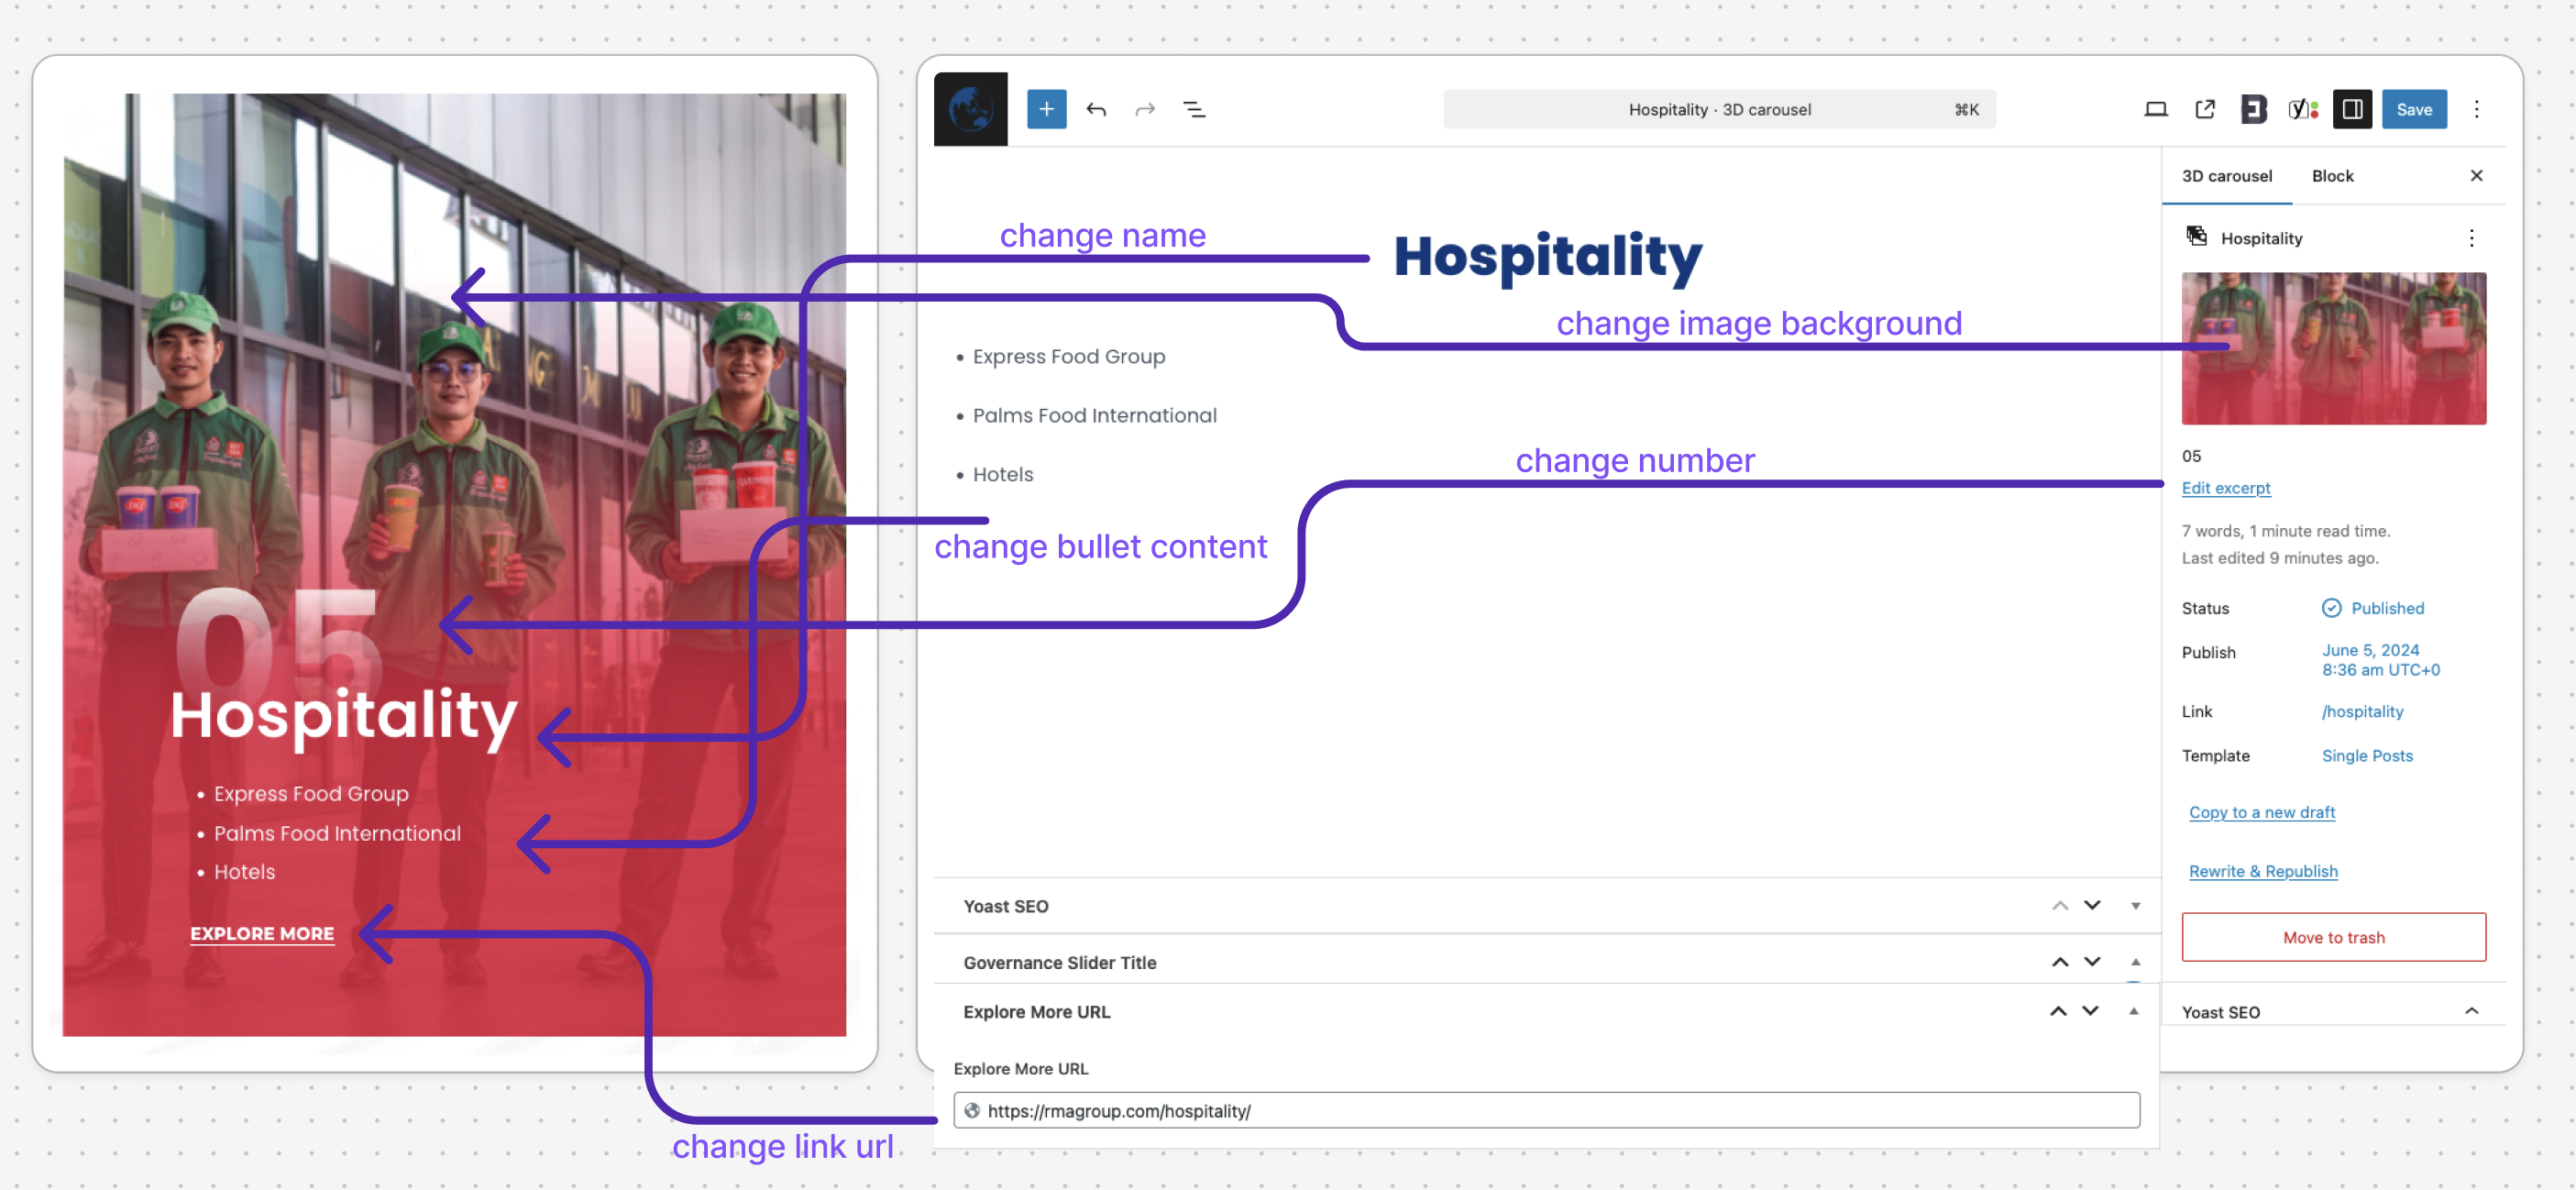Click the Edit excerpt link
This screenshot has height=1190, width=2576.
tap(2225, 488)
